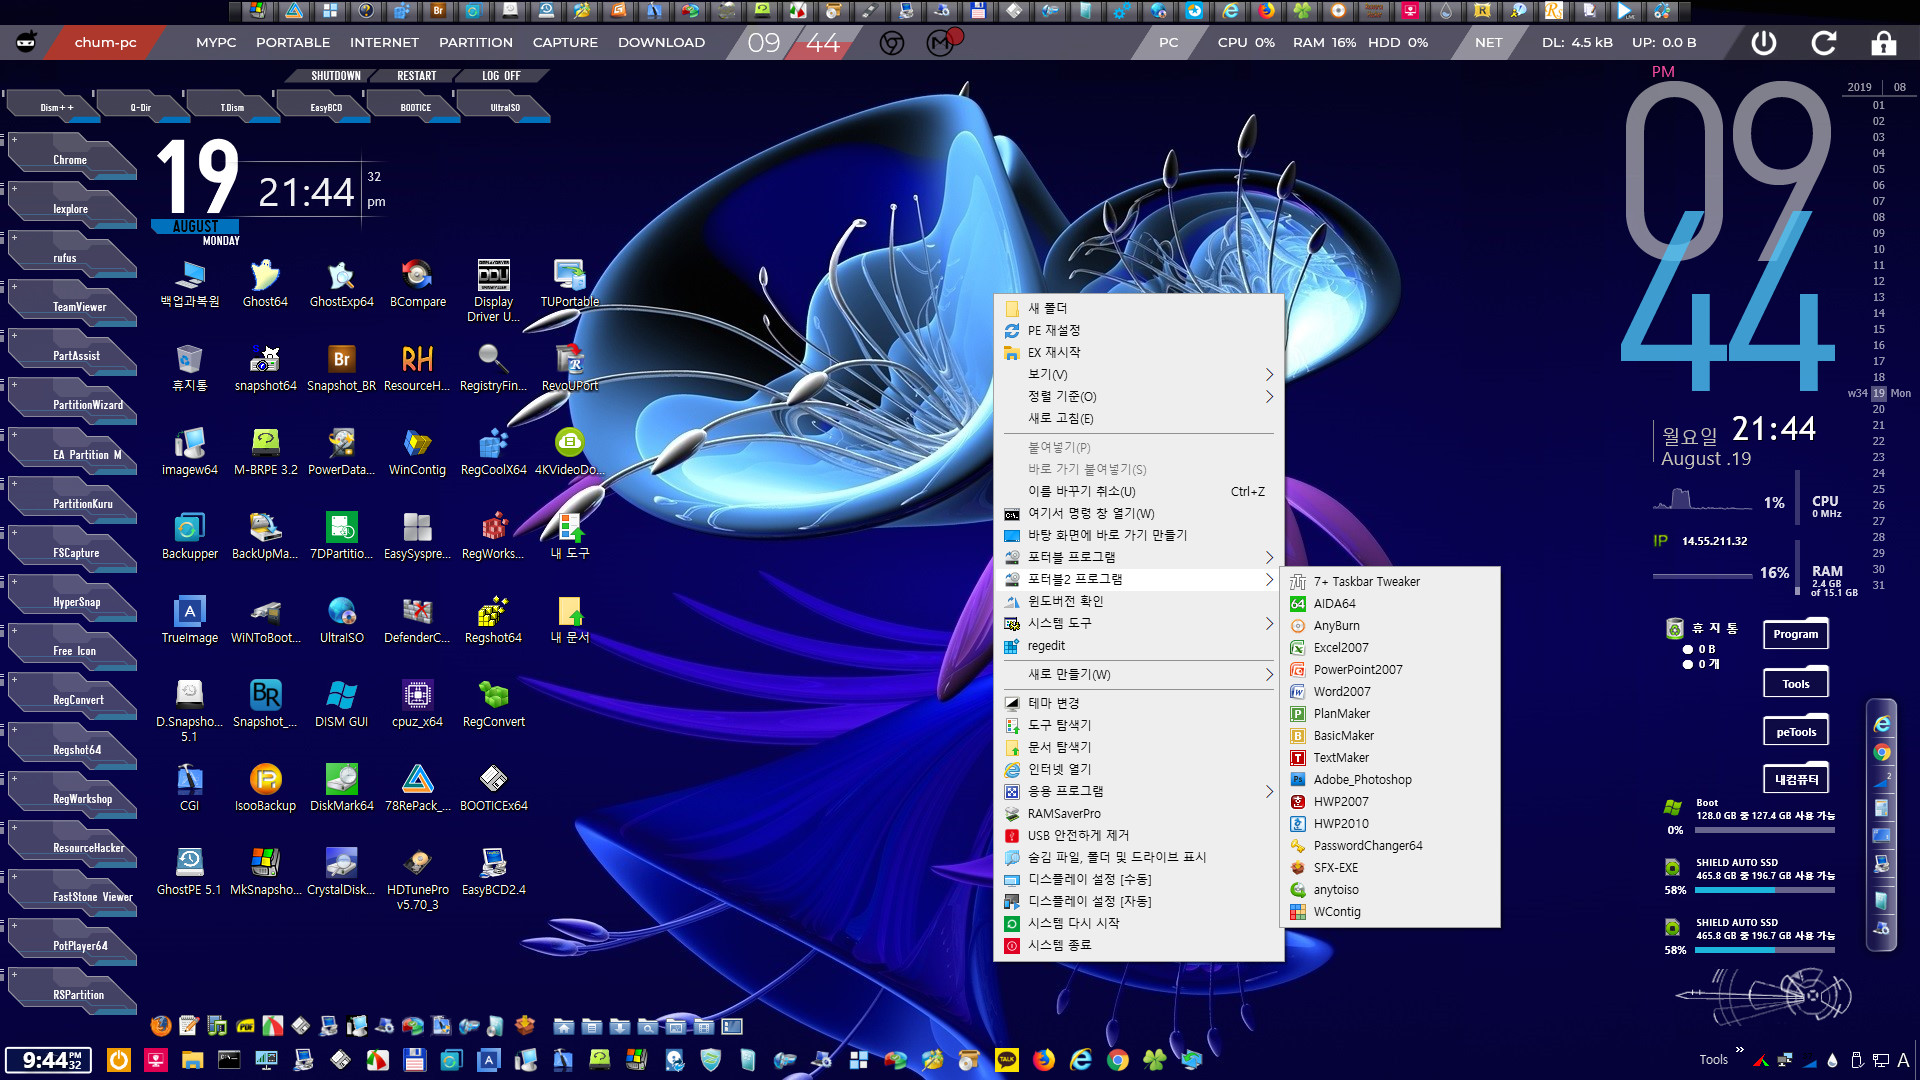Click the RESTART button
The width and height of the screenshot is (1920, 1080).
416,76
